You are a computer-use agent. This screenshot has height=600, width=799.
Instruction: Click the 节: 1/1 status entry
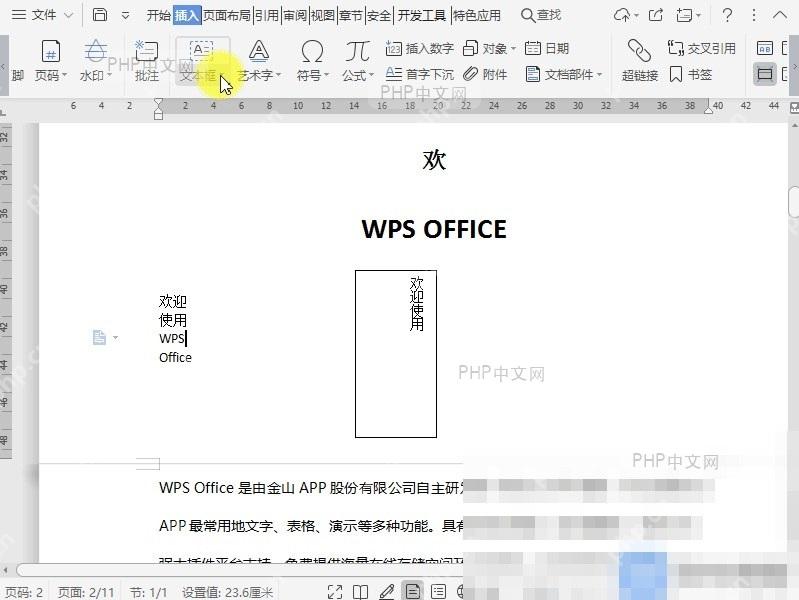148,592
